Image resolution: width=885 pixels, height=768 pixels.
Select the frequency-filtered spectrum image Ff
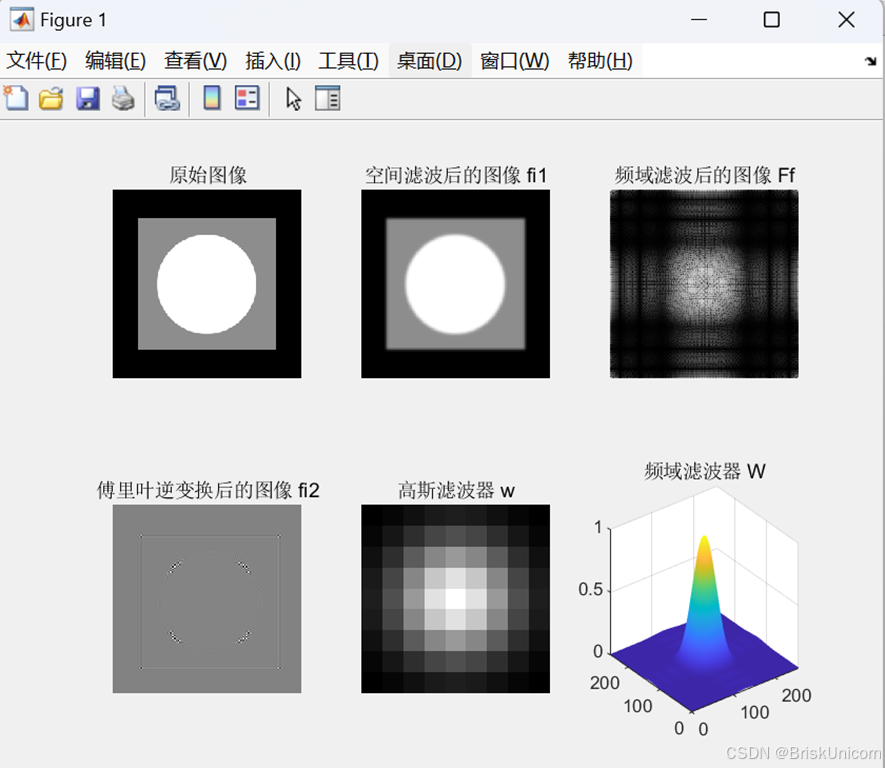click(704, 284)
